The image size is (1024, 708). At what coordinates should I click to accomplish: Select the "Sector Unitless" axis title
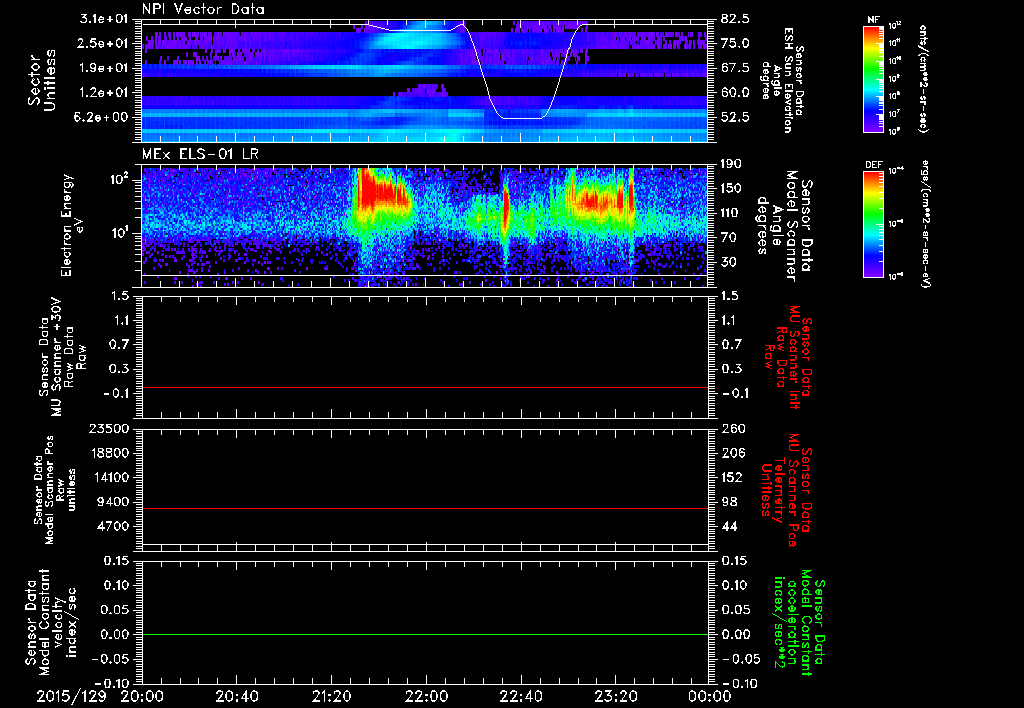42,80
